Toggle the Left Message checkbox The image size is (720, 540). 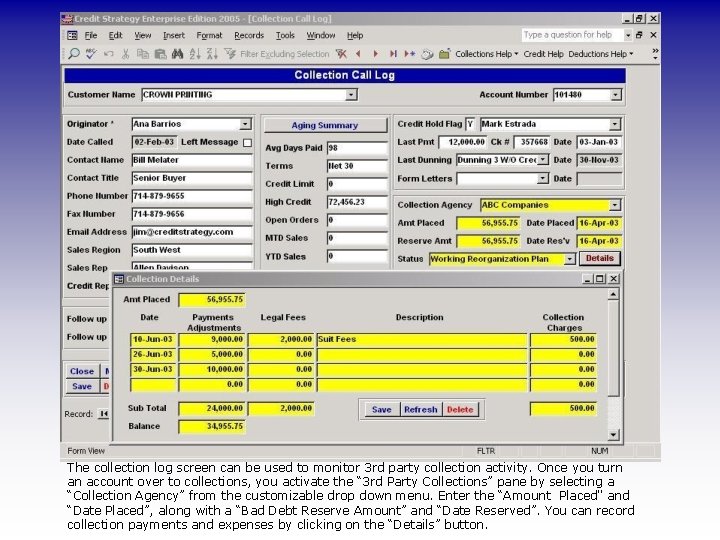[248, 143]
